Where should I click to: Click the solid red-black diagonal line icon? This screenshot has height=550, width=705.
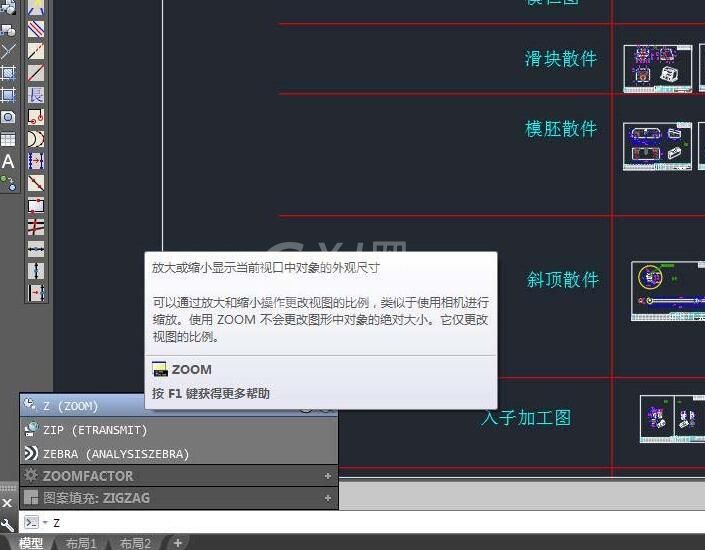pyautogui.click(x=36, y=73)
